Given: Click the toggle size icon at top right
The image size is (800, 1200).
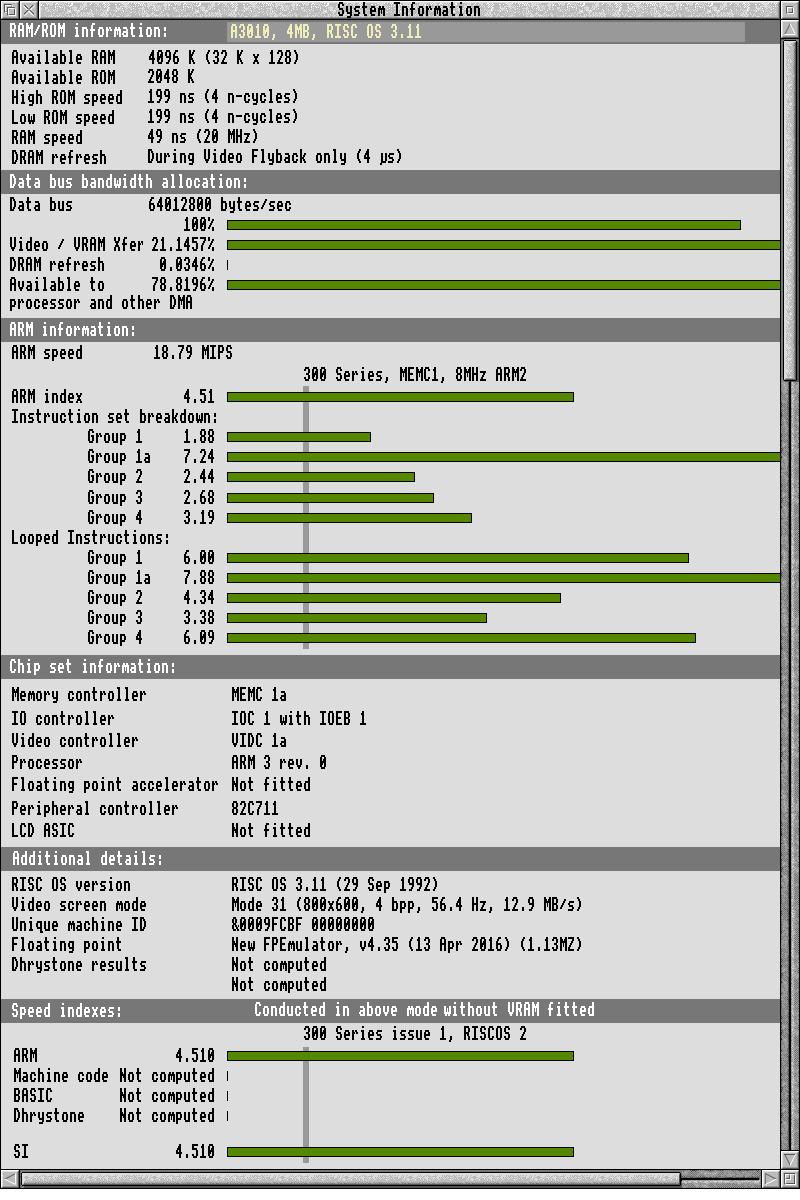Looking at the screenshot, I should (x=790, y=10).
